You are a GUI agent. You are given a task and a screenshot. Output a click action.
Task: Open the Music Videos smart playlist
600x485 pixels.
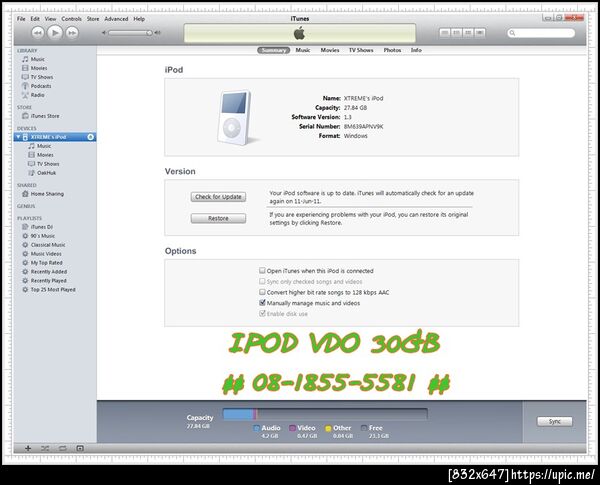(x=46, y=254)
